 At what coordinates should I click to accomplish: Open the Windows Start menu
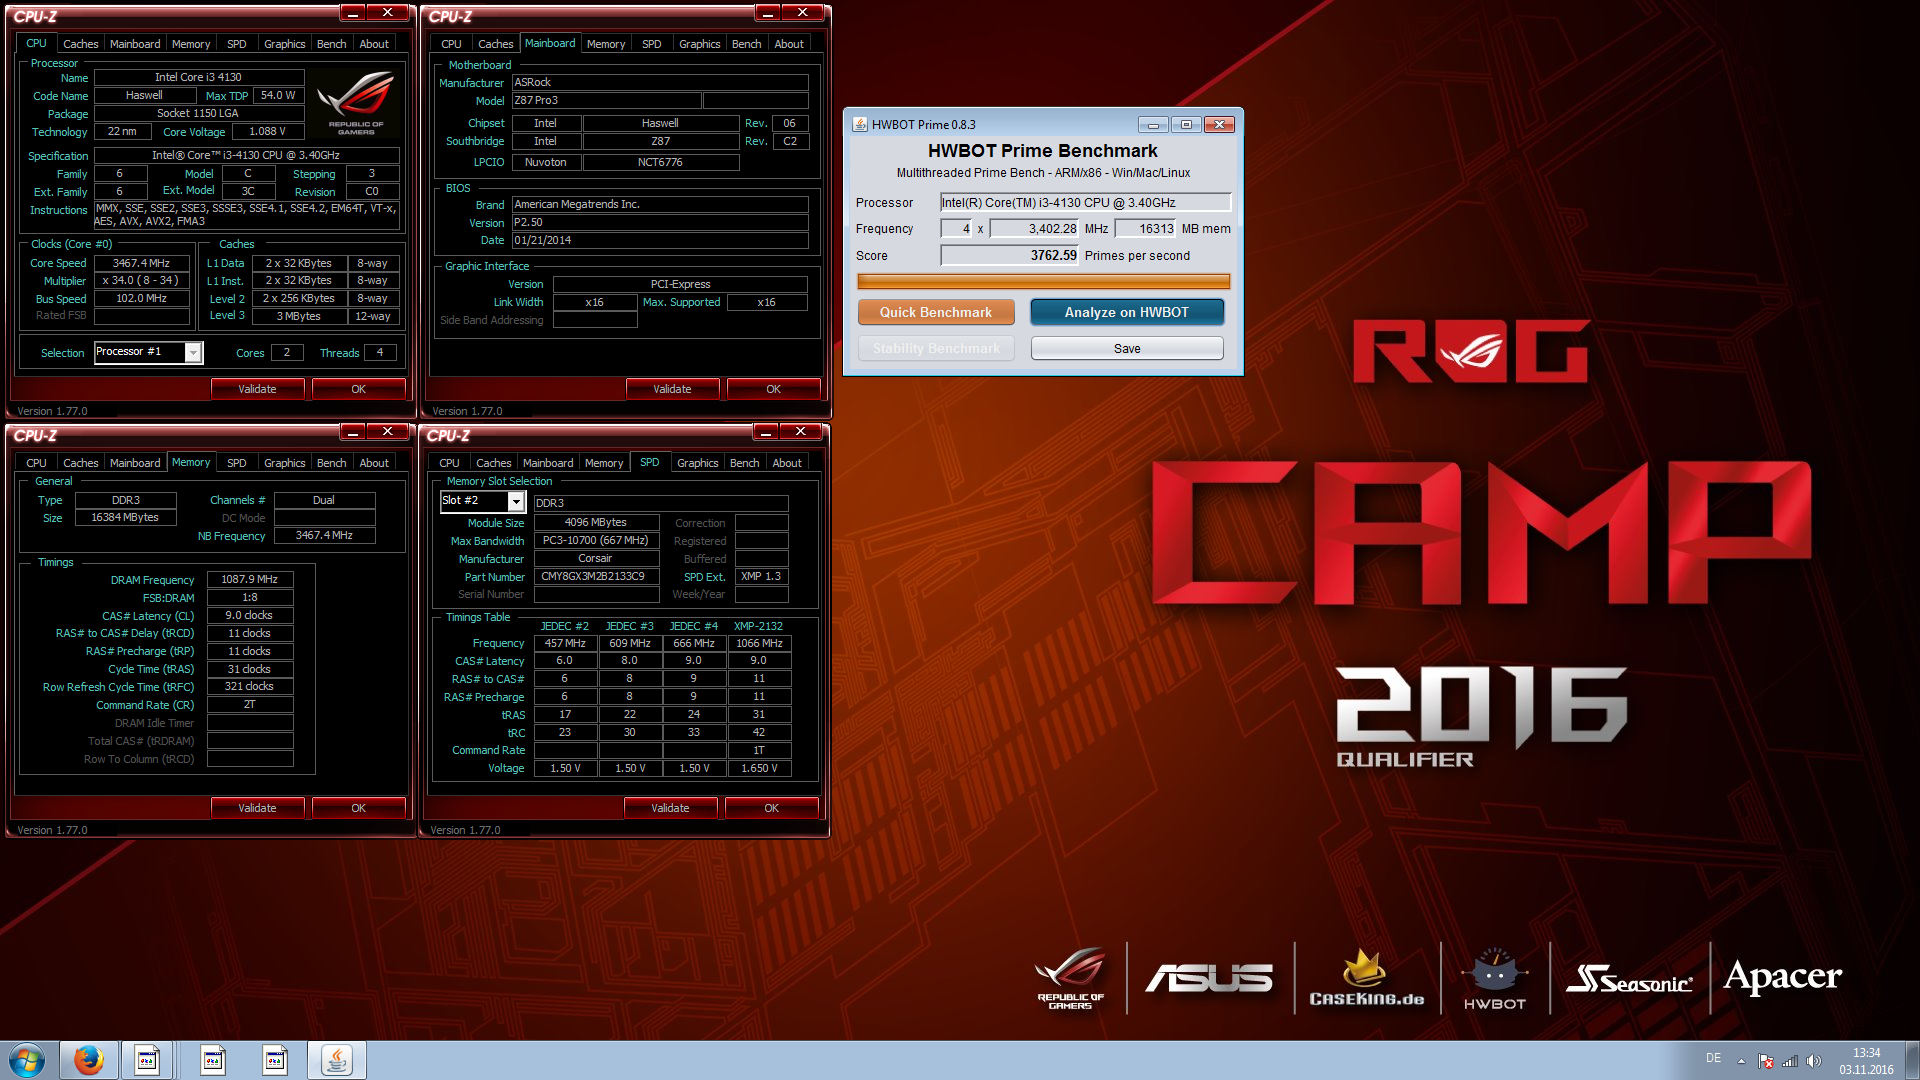[27, 1060]
